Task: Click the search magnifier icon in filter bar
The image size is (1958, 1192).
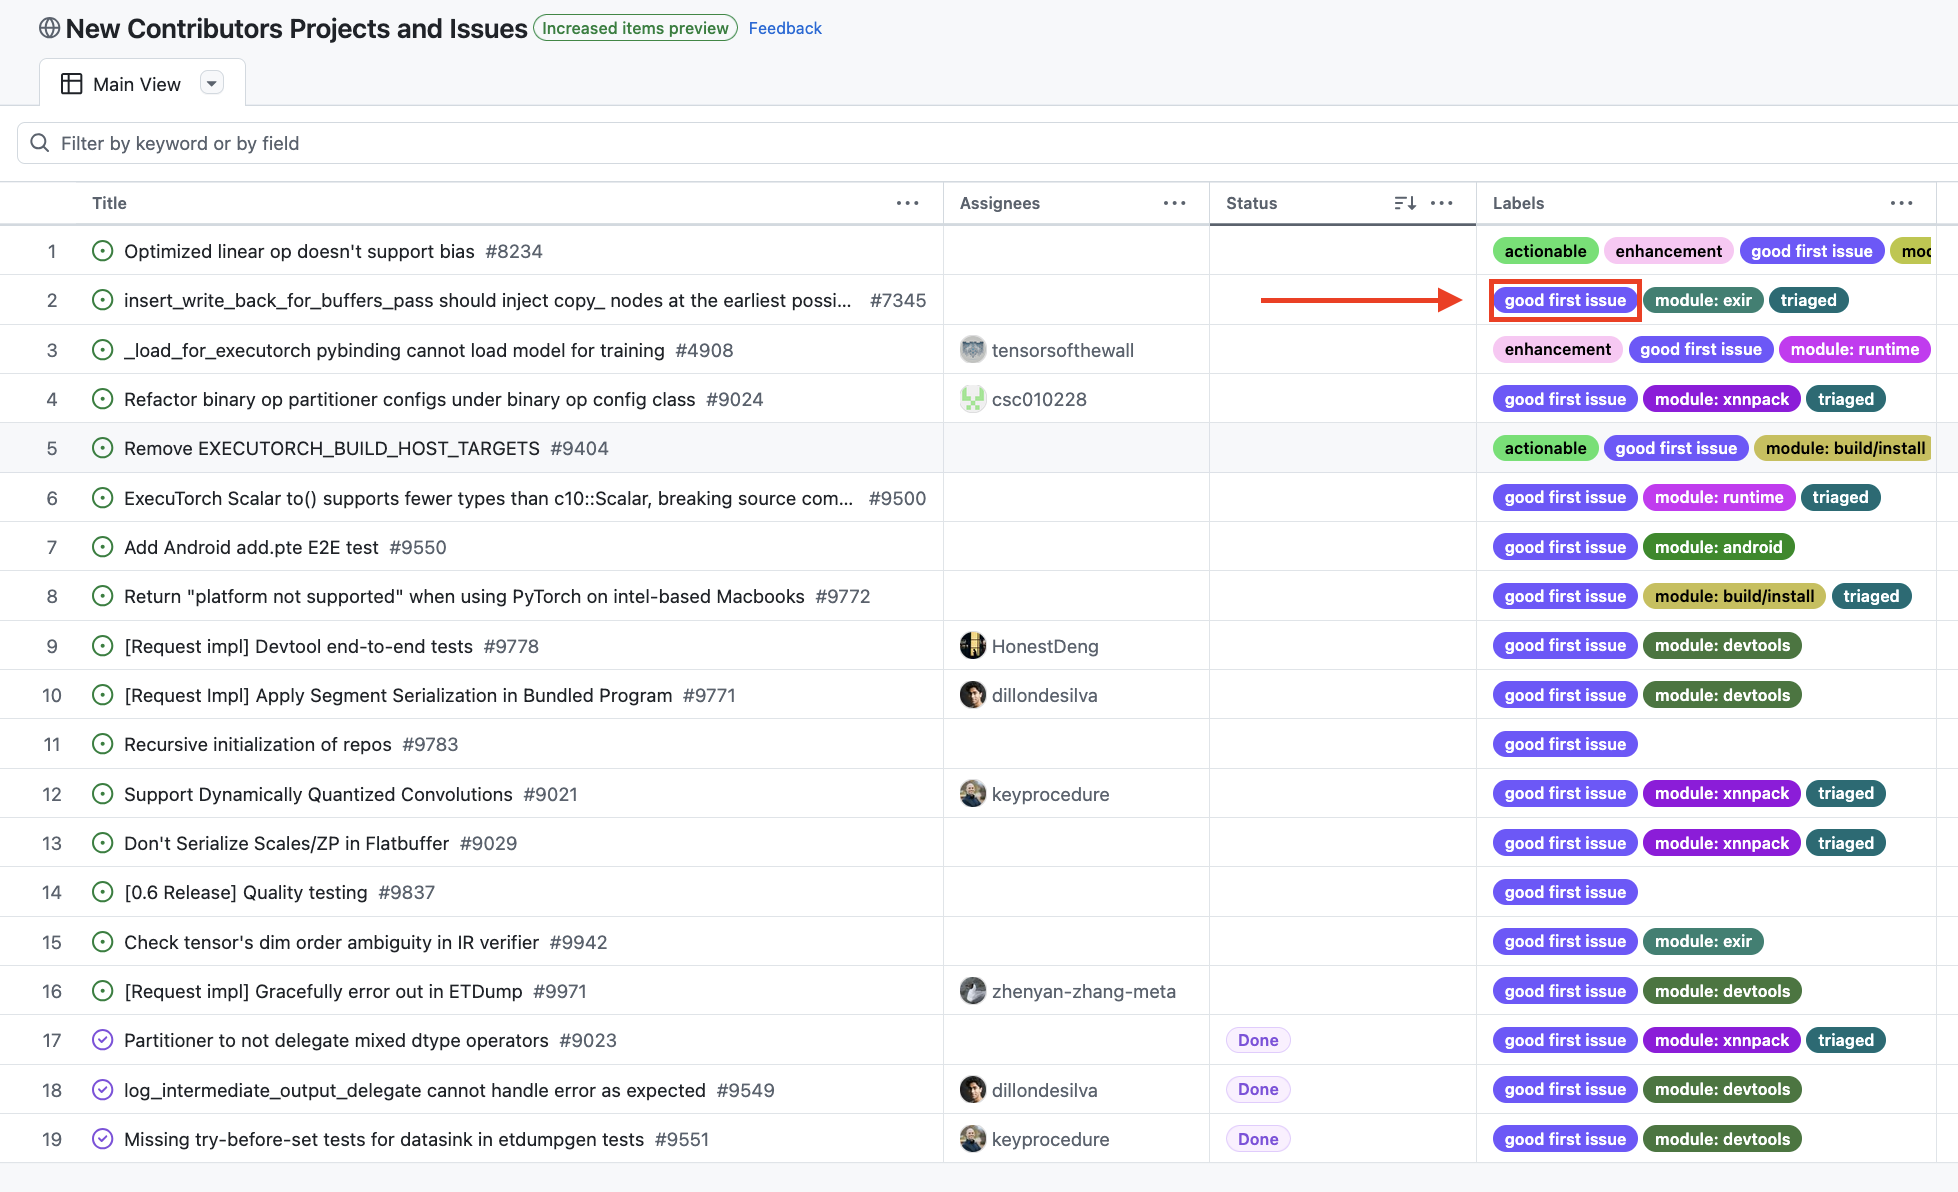Action: (40, 143)
